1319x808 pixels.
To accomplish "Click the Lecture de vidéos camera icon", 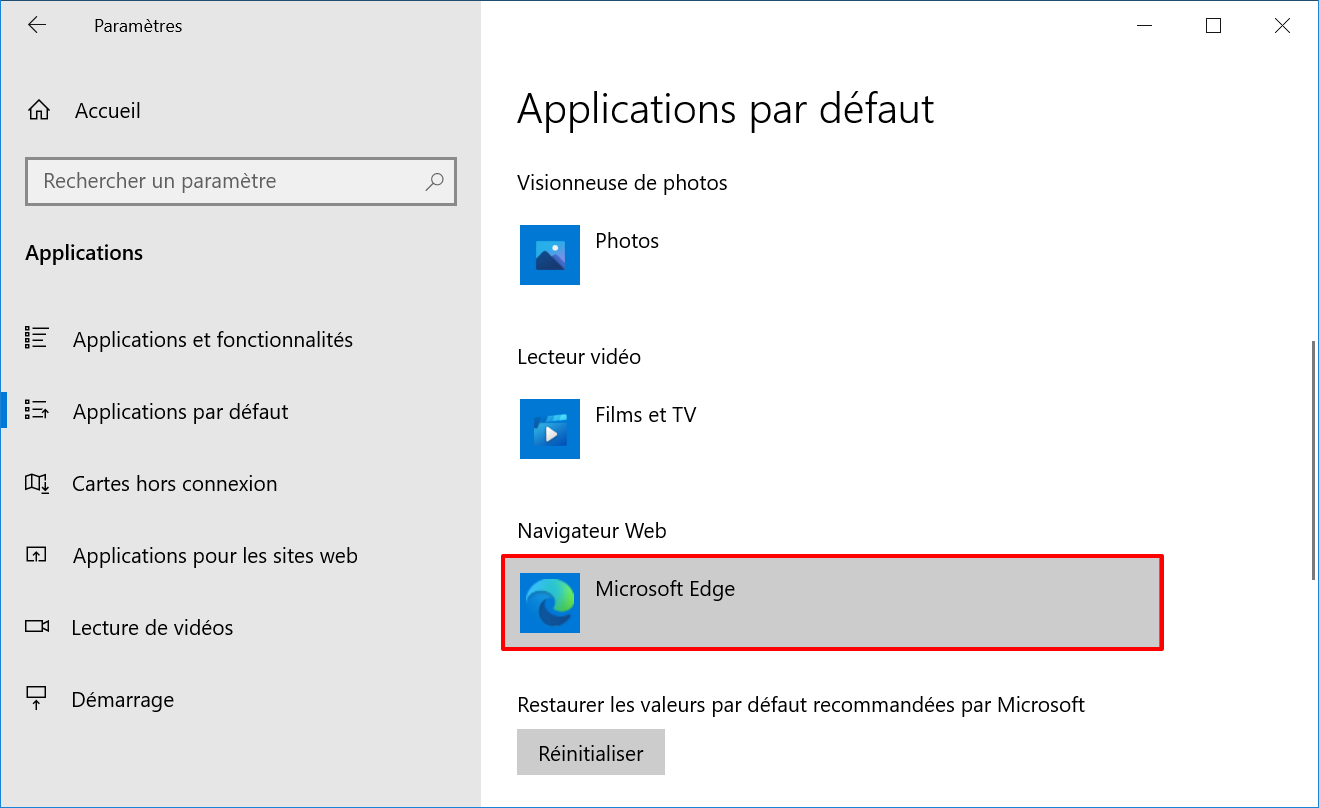I will (x=37, y=627).
